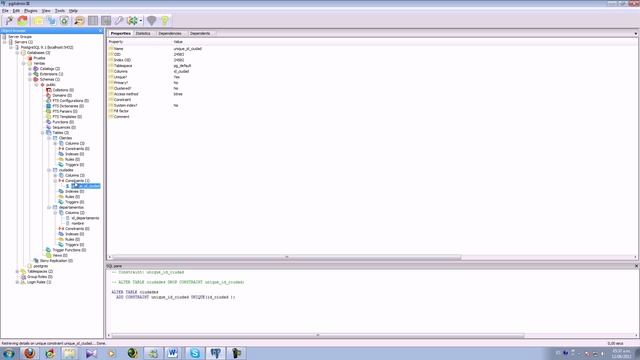Open the Tools menu
Image resolution: width=640 pixels, height=360 pixels.
click(60, 11)
